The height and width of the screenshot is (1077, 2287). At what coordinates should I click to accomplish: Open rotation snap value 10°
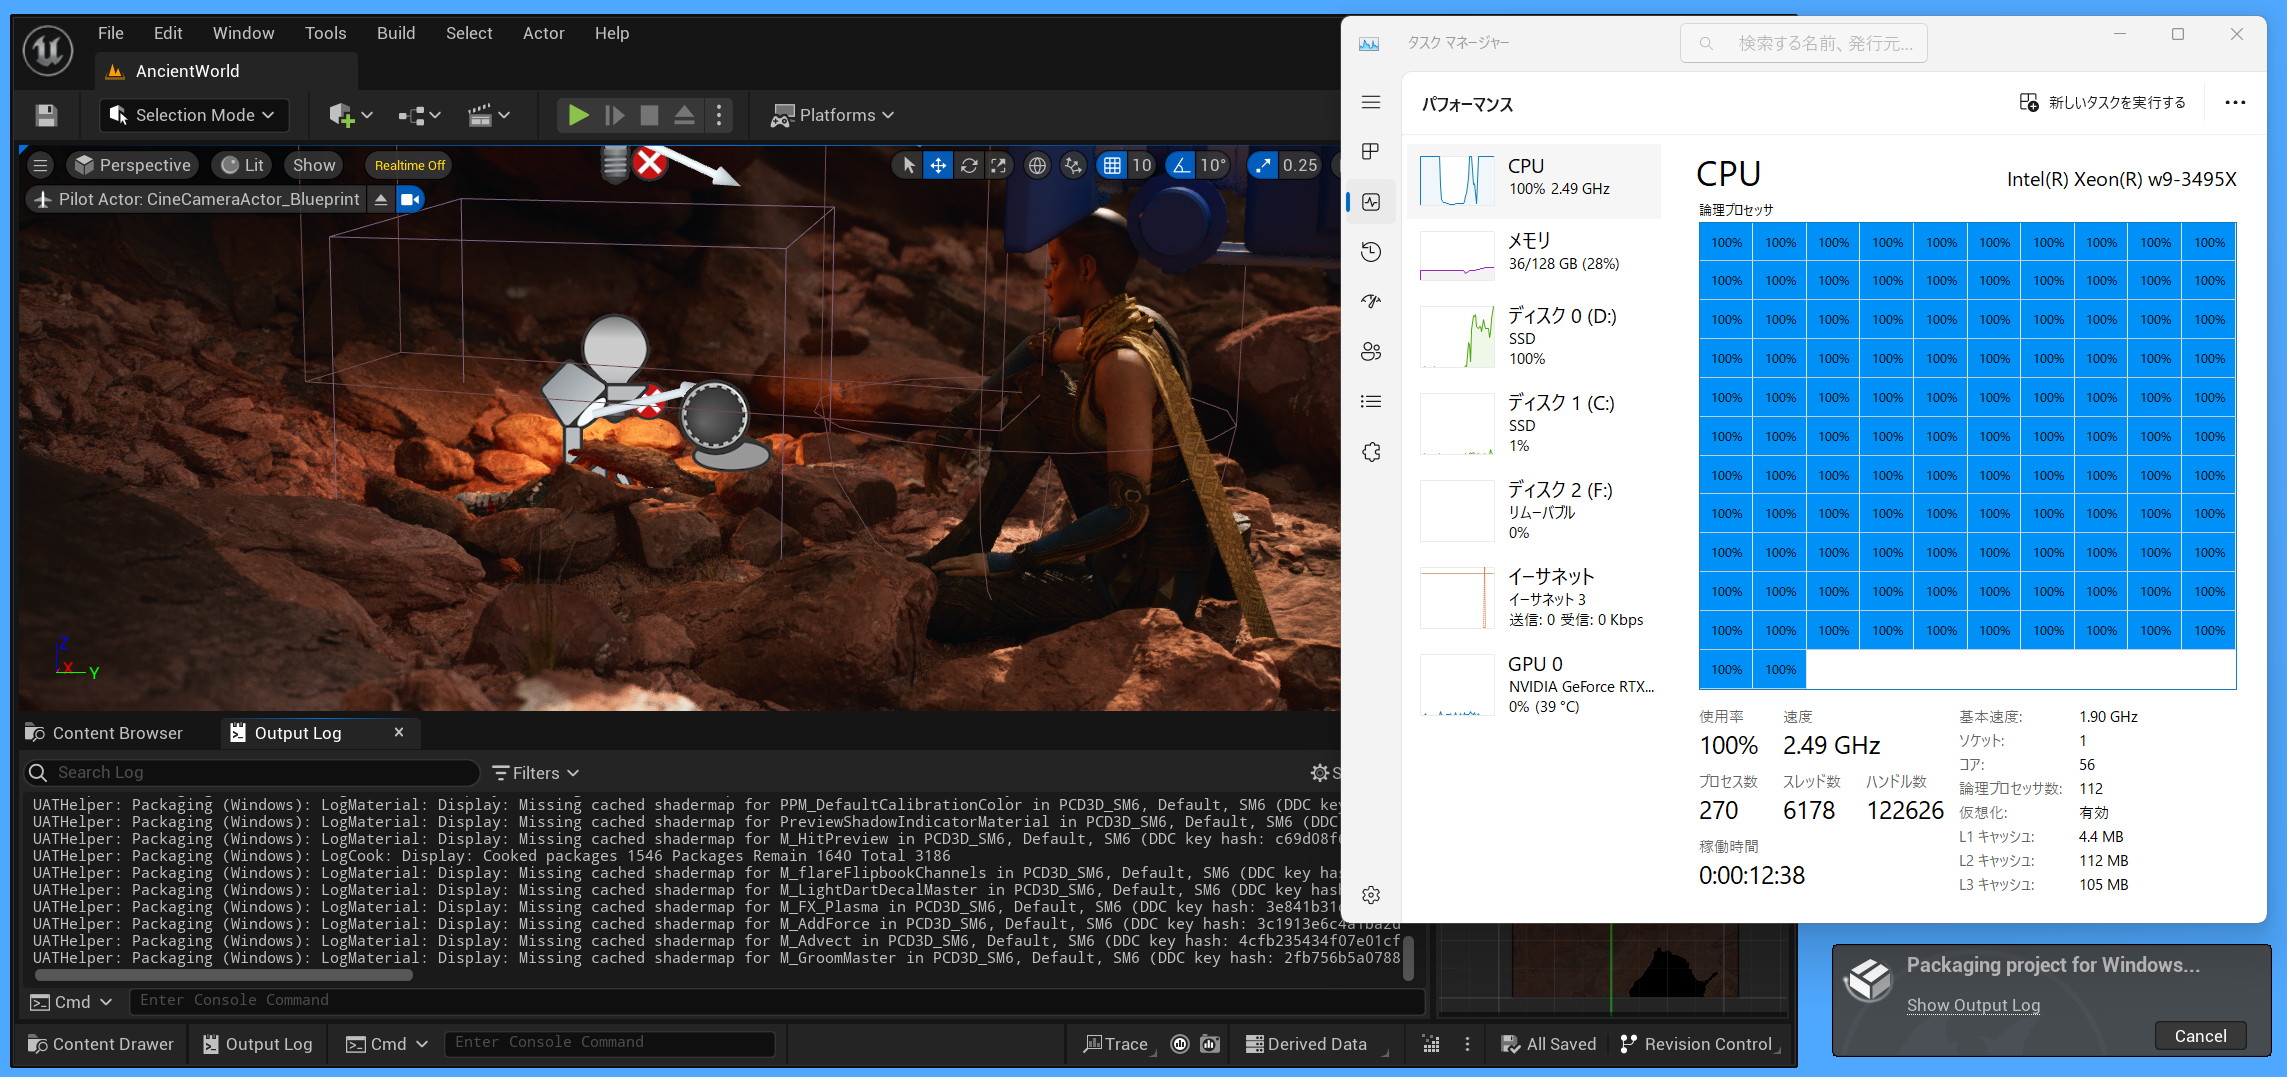click(1213, 165)
